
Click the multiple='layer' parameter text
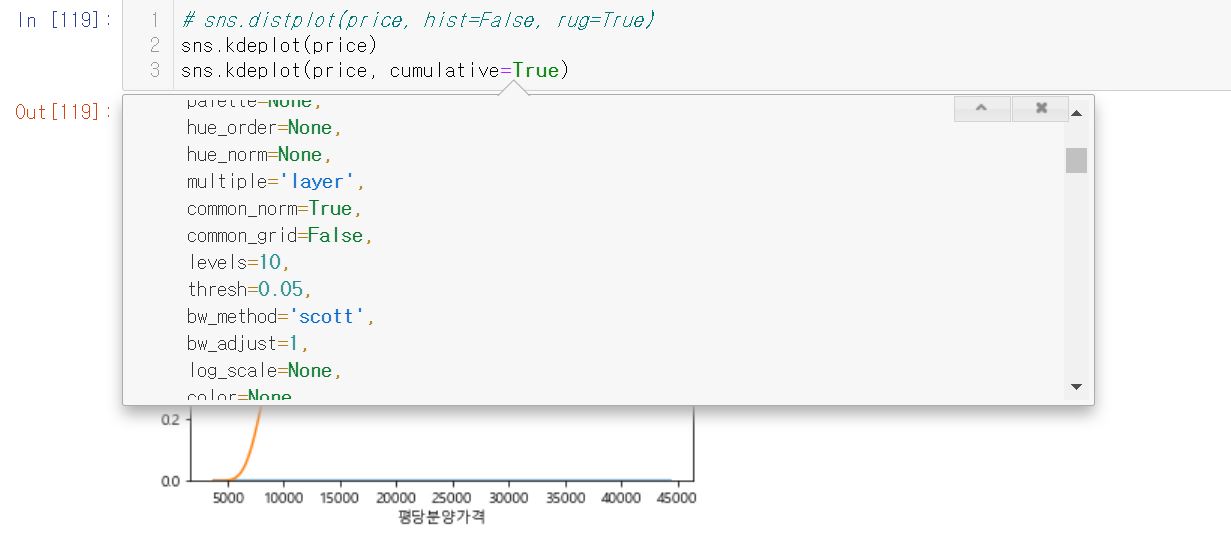tap(277, 182)
